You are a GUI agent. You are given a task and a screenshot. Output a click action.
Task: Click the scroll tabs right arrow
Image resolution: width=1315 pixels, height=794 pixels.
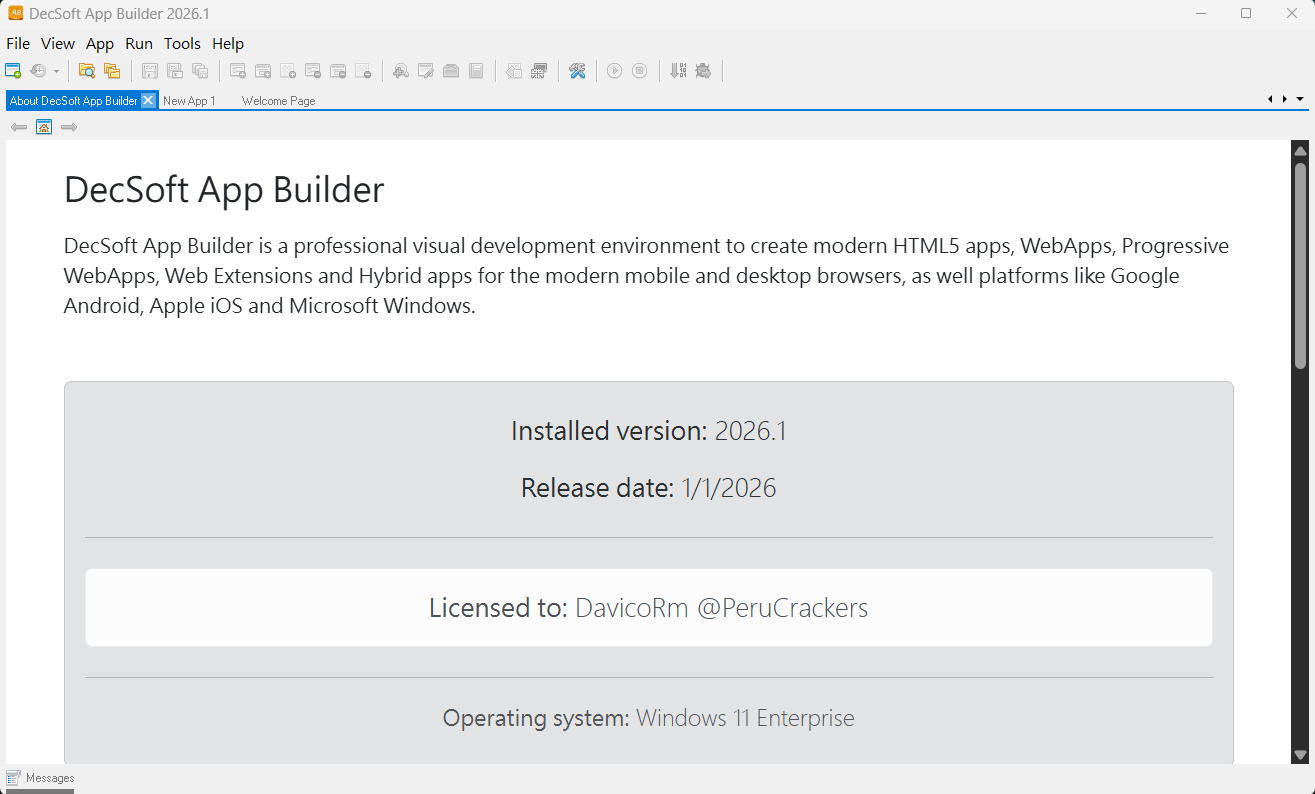click(x=1285, y=99)
